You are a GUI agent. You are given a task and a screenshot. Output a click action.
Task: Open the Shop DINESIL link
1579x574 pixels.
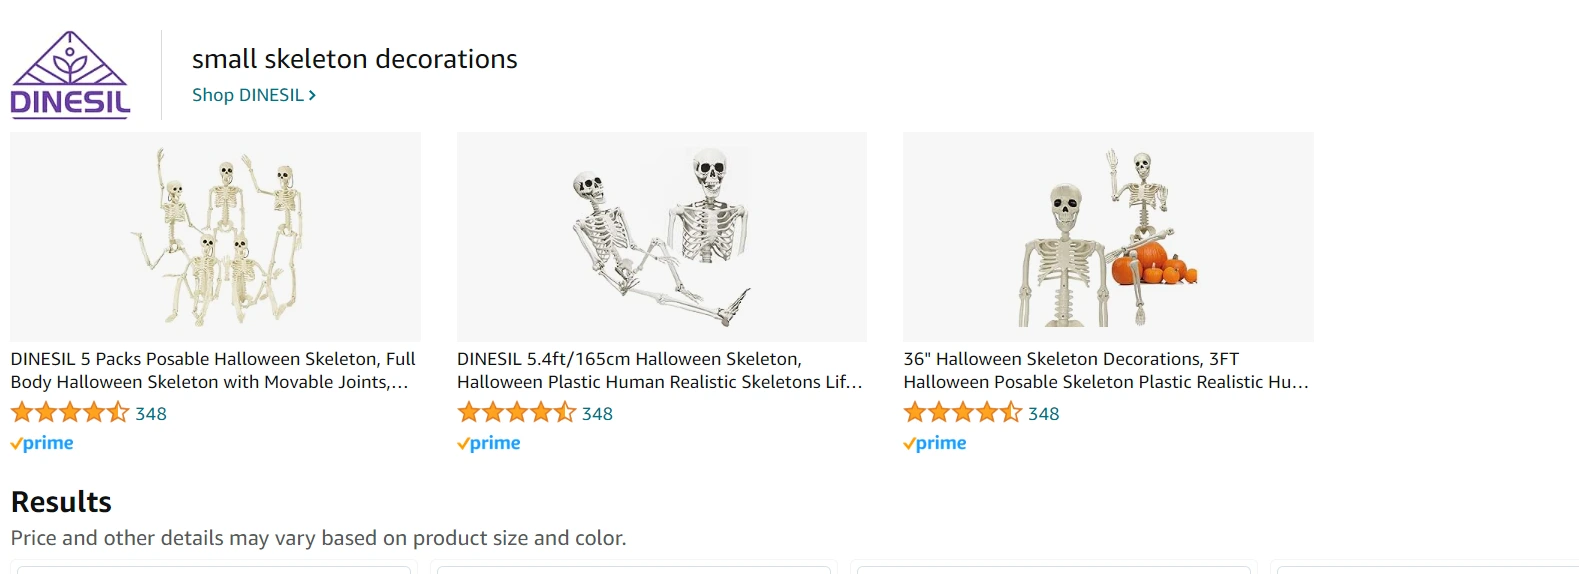pos(247,95)
